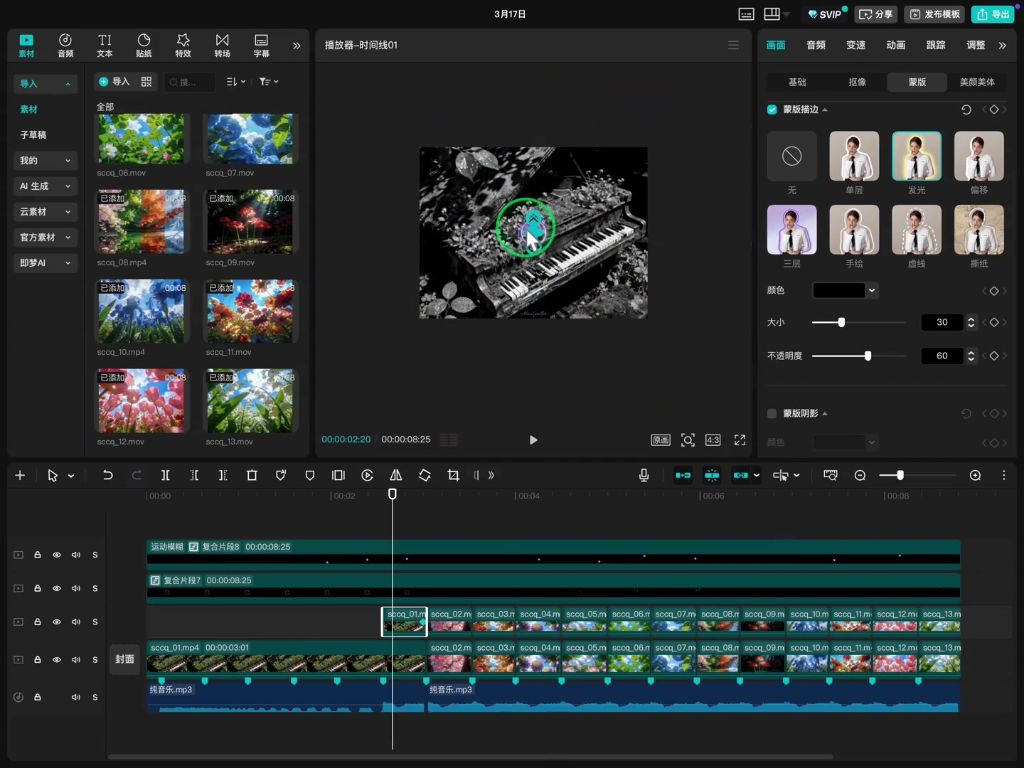Screen dimensions: 1024x768
Task: Click the marker shield icon in timeline toolbar
Action: [310, 475]
